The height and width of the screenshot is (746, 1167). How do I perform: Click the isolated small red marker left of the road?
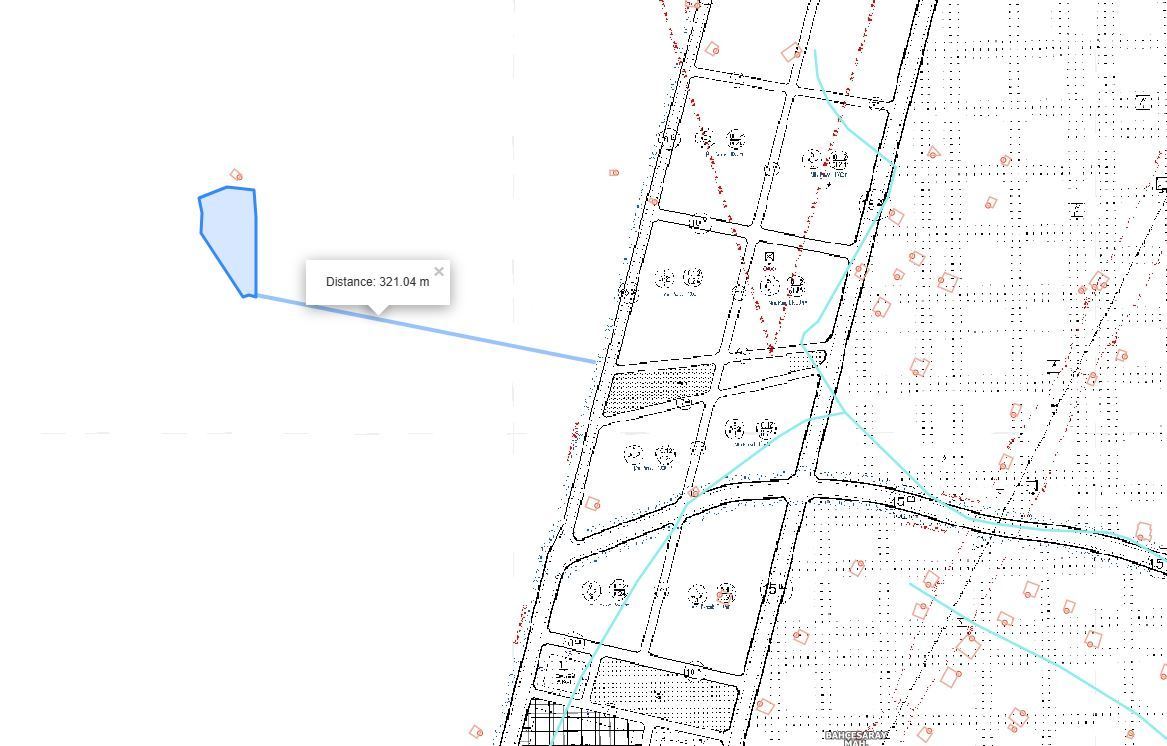pos(614,173)
